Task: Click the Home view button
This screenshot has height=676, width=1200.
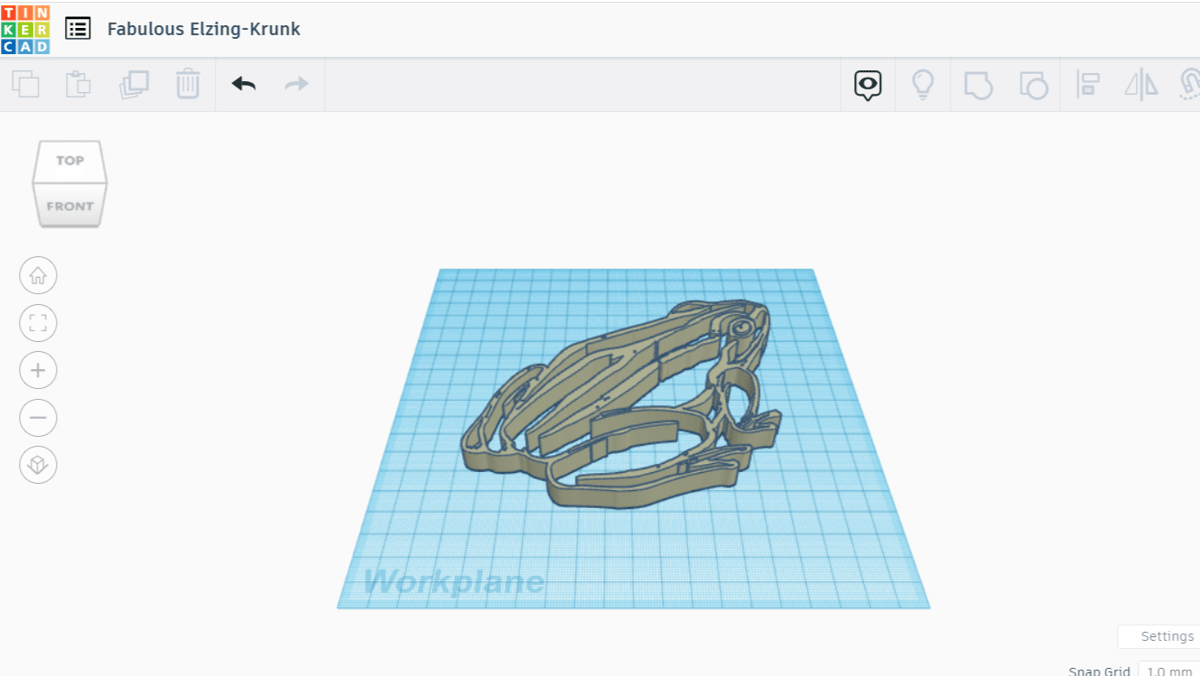Action: pos(38,275)
